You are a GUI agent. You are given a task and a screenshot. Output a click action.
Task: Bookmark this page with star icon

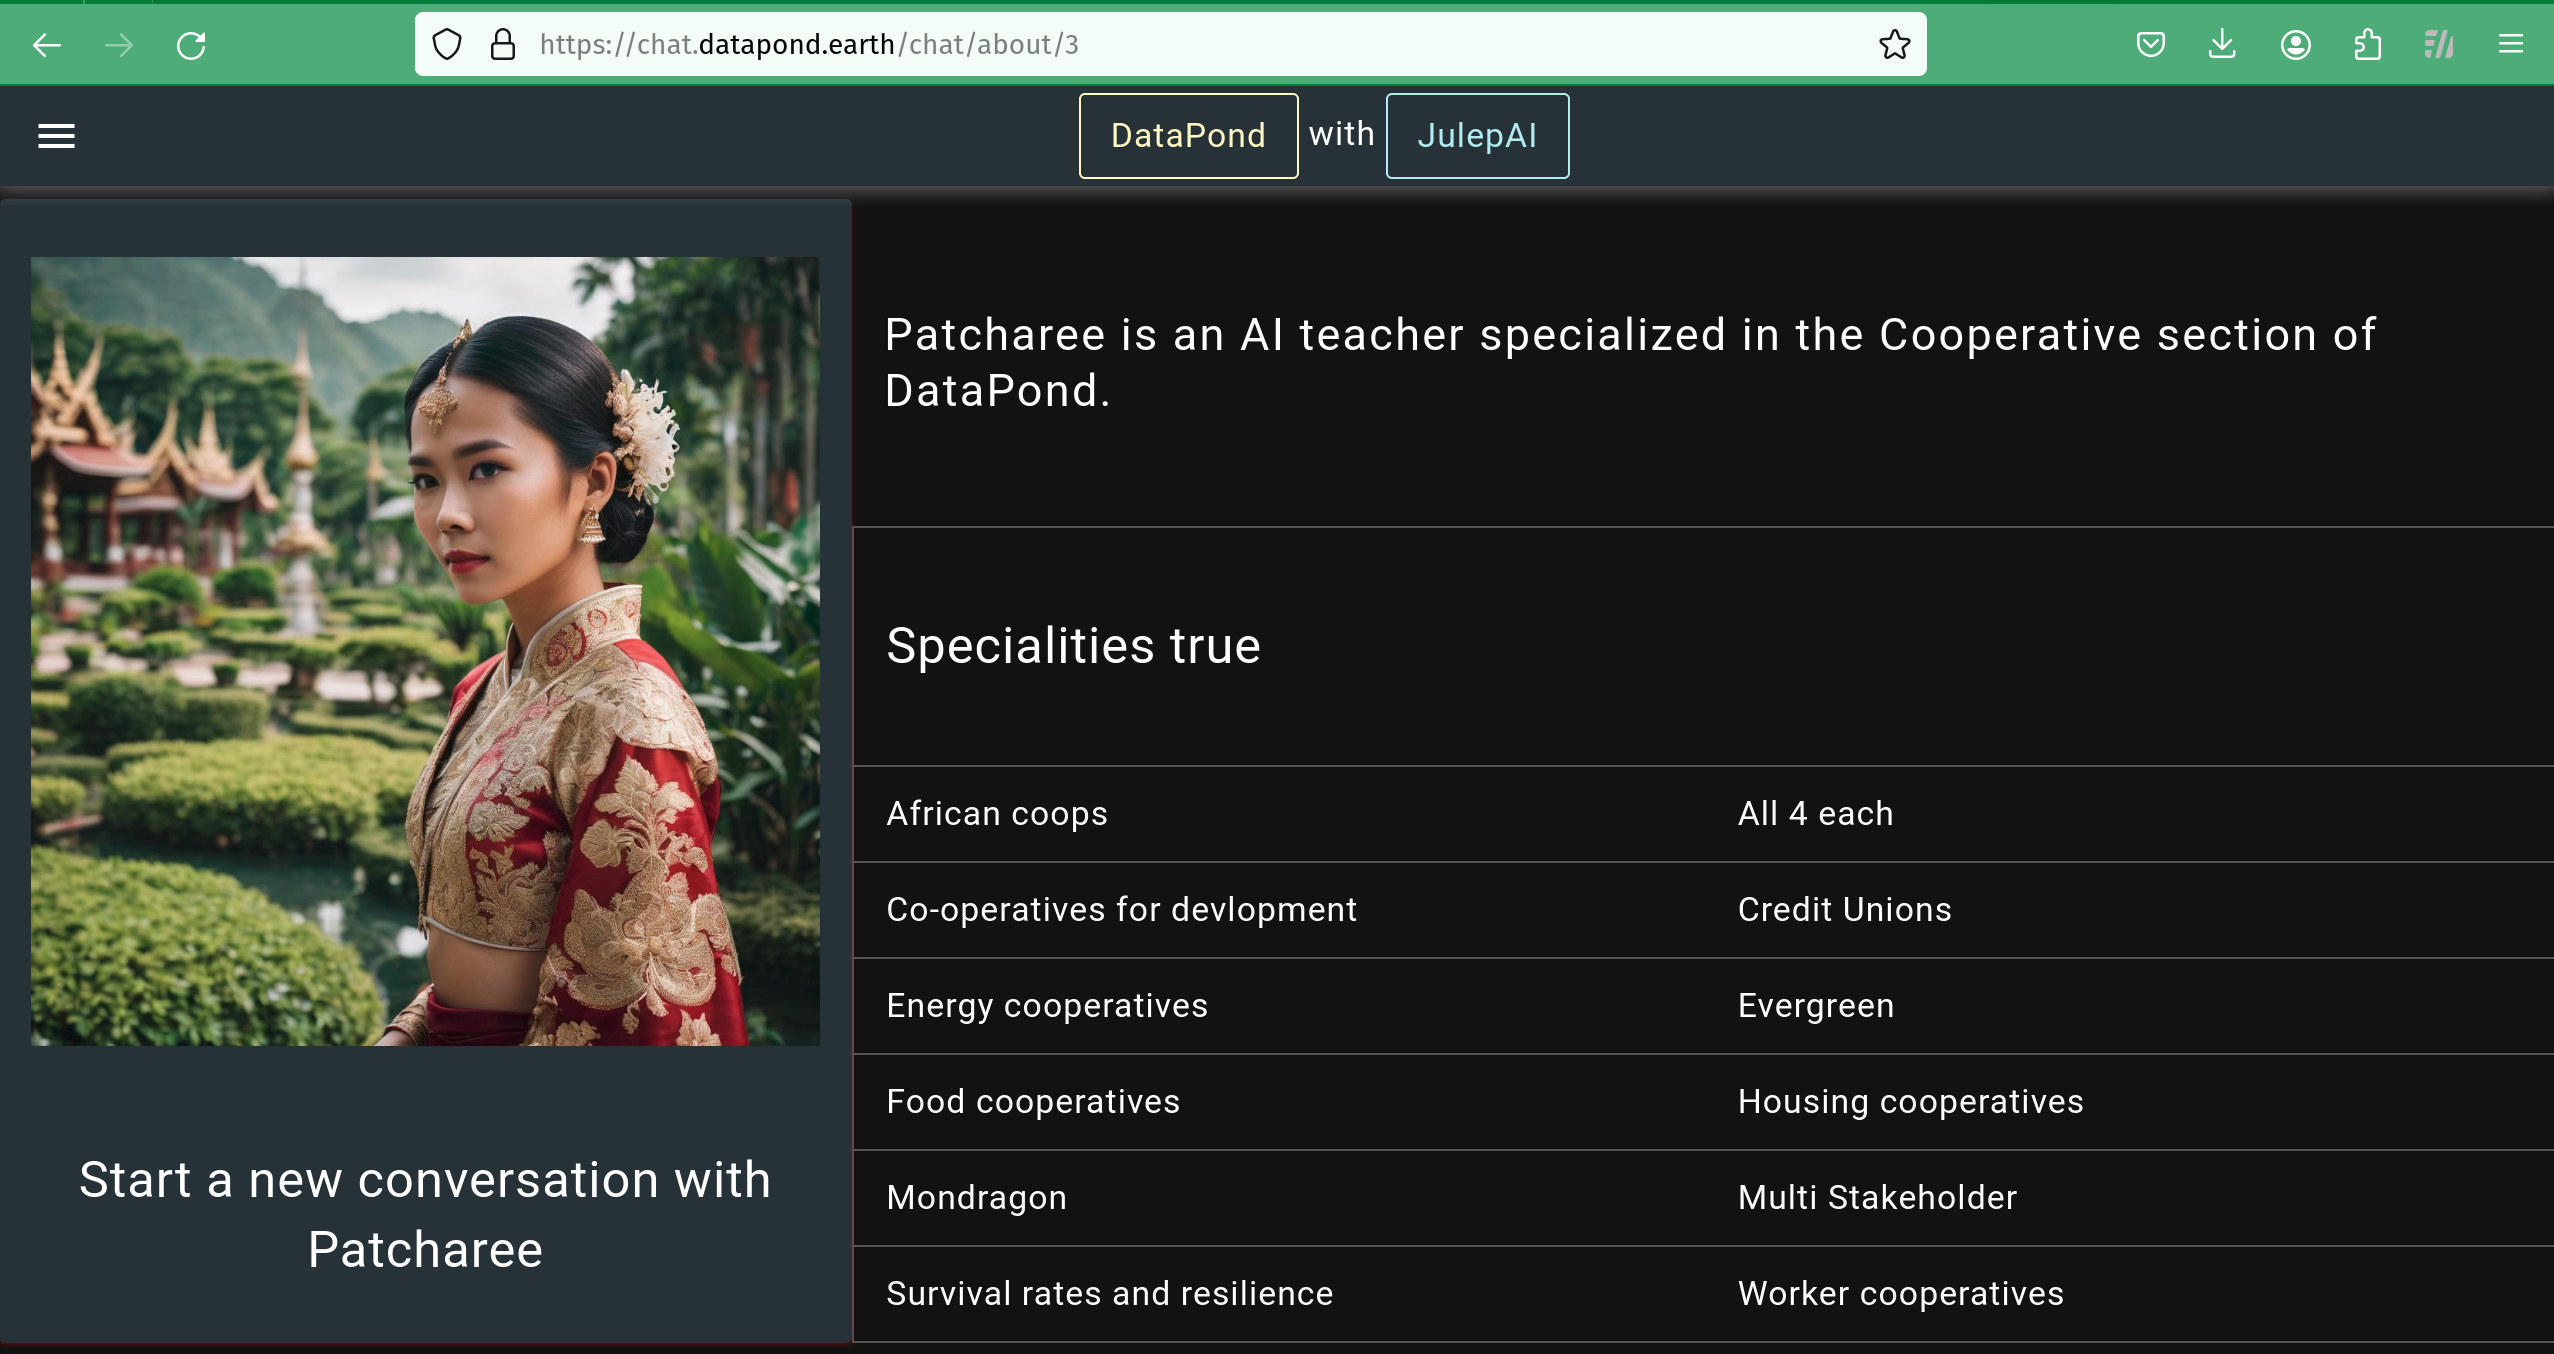(1894, 45)
